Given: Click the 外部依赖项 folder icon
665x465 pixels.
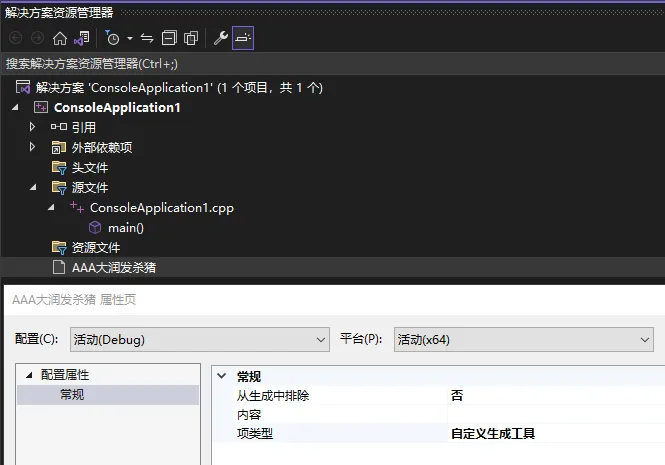Looking at the screenshot, I should (59, 147).
